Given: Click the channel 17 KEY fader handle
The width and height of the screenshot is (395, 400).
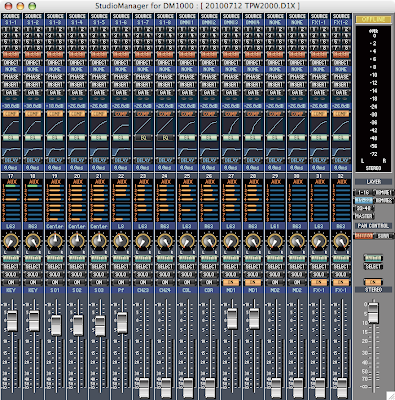Looking at the screenshot, I should [x=12, y=321].
